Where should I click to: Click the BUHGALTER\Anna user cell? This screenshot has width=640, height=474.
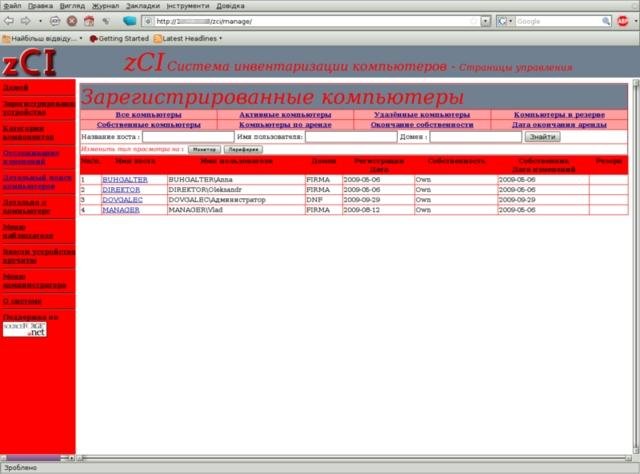pyautogui.click(x=236, y=180)
